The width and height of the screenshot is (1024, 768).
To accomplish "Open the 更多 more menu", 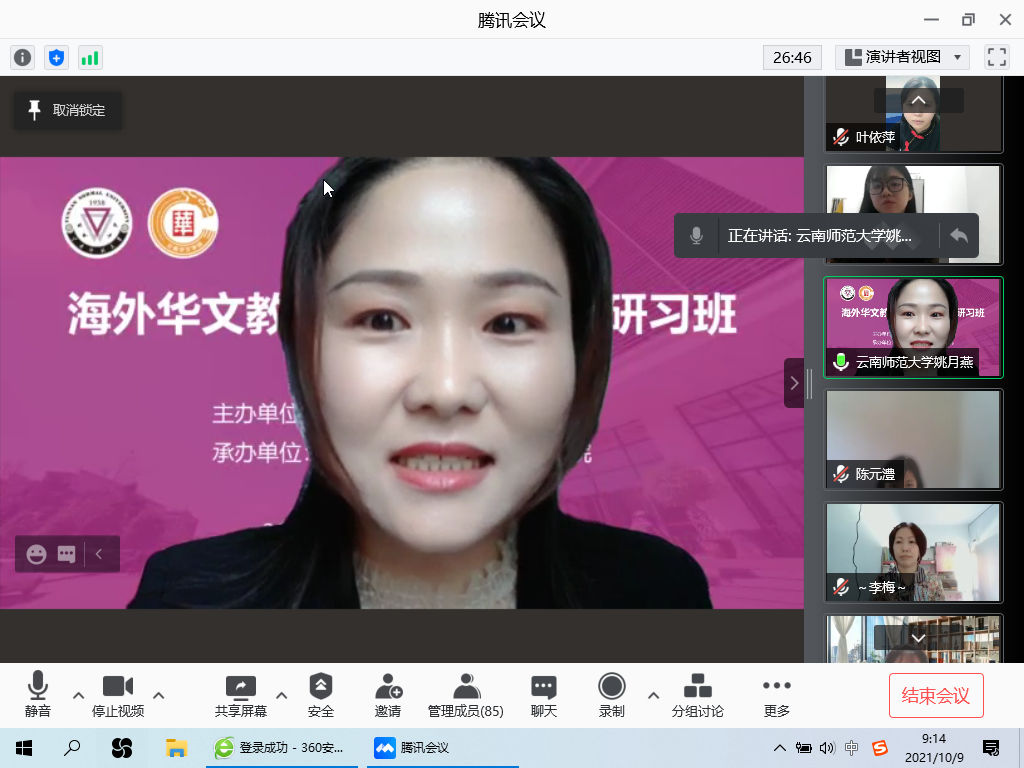I will (x=776, y=695).
